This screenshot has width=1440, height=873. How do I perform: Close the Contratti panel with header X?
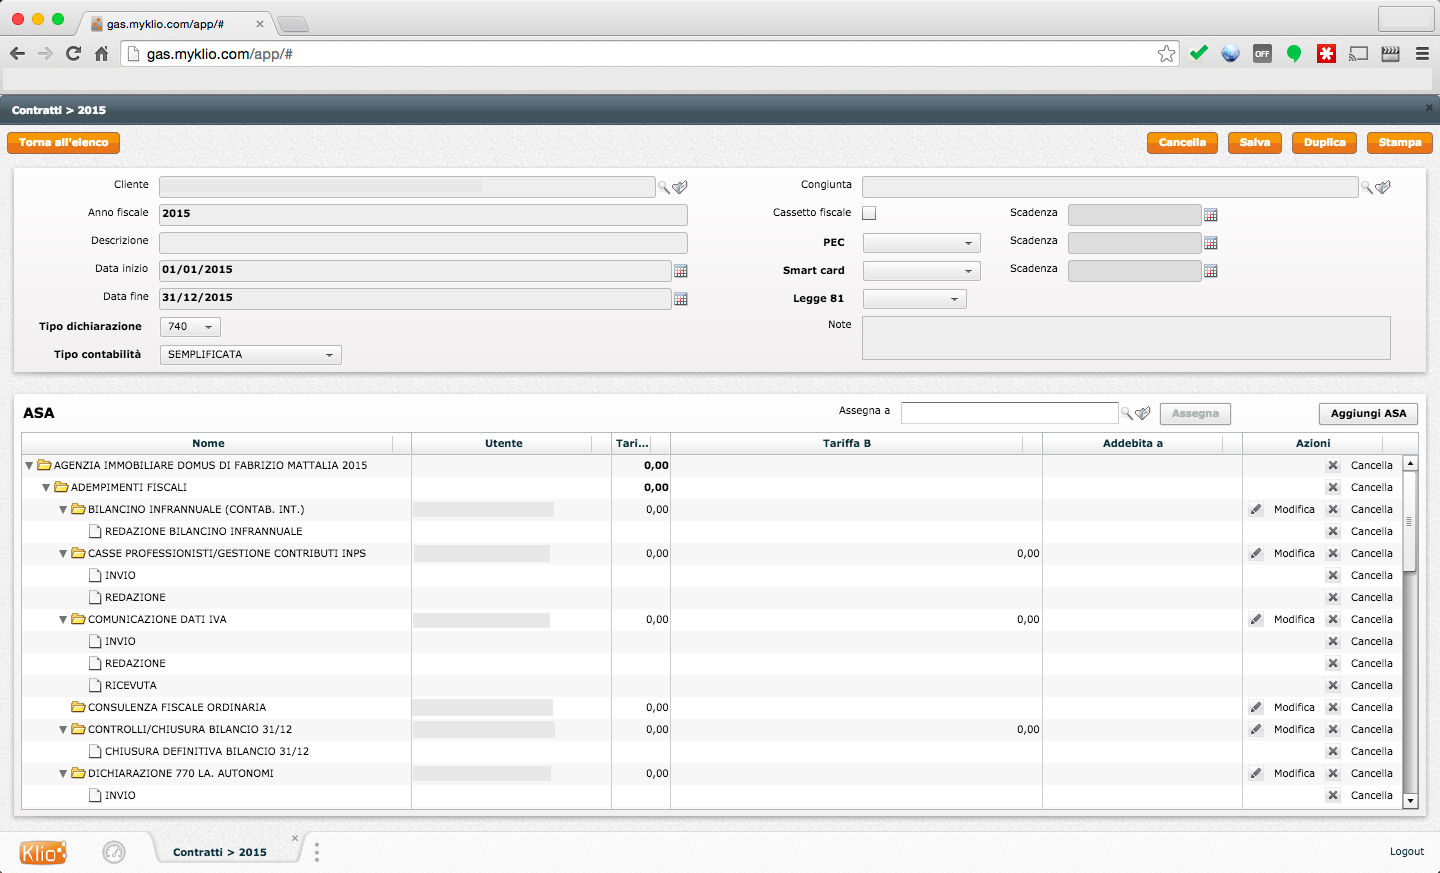[1429, 108]
